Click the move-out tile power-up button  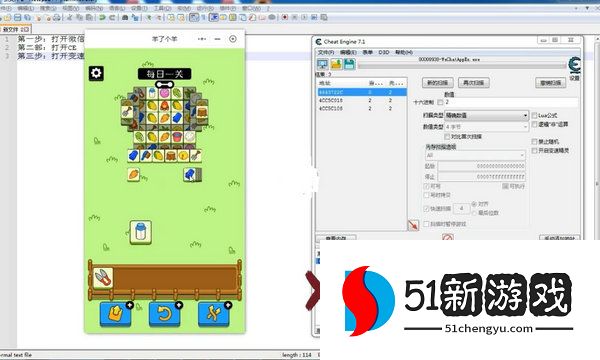click(x=116, y=314)
